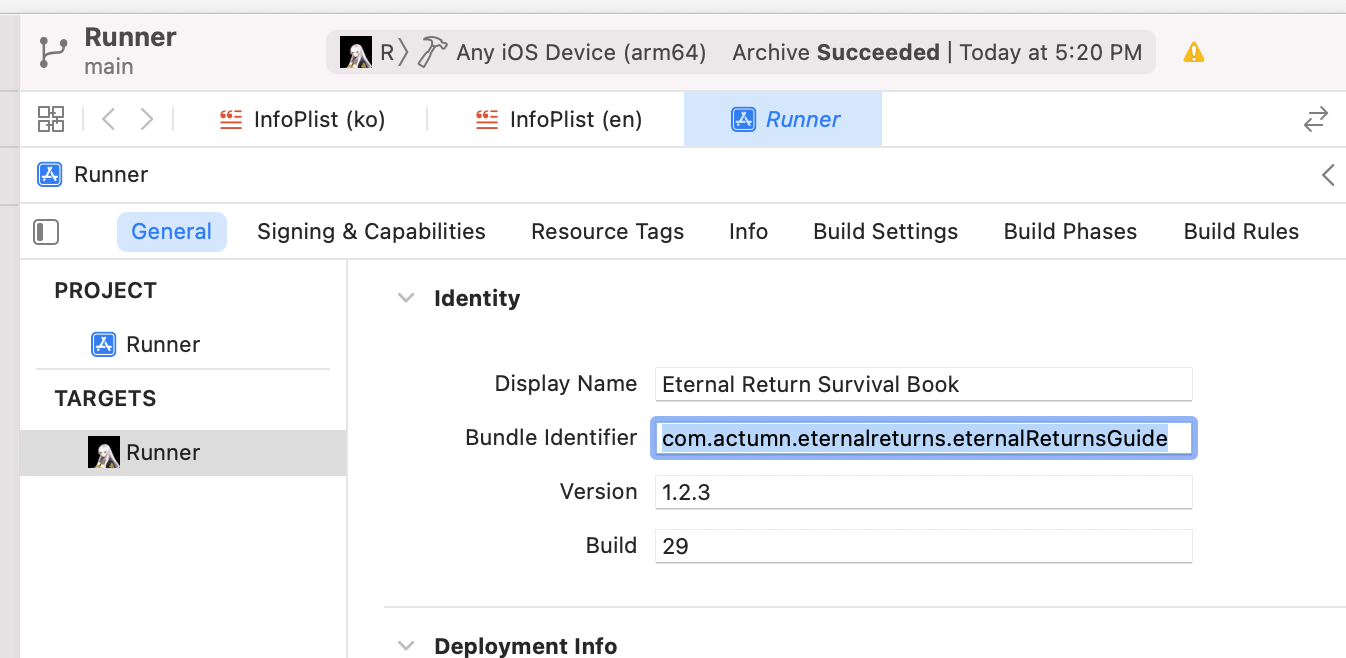Collapse the Deployment Info section
Viewport: 1346px width, 658px height.
coord(405,646)
